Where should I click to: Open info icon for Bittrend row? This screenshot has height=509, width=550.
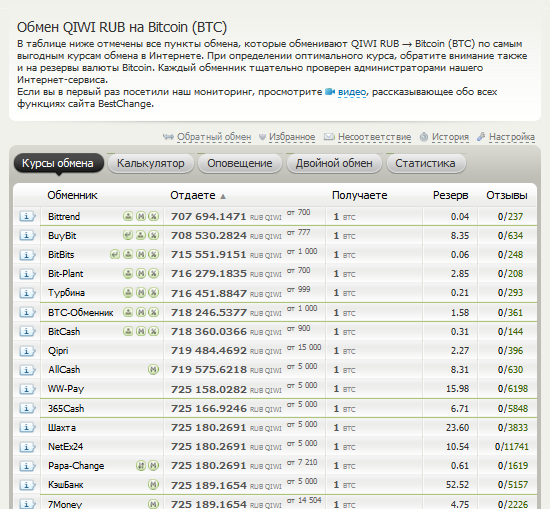(x=27, y=216)
